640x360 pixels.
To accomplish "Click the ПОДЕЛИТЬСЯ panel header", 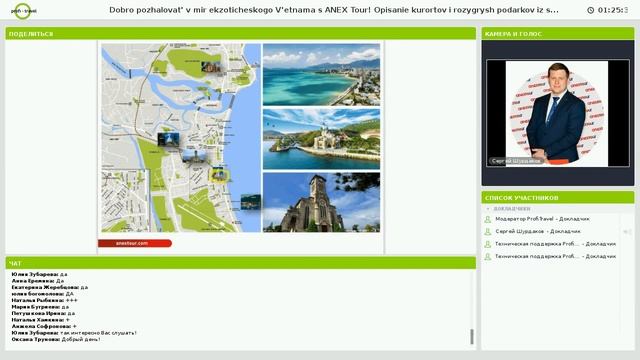I will 240,34.
